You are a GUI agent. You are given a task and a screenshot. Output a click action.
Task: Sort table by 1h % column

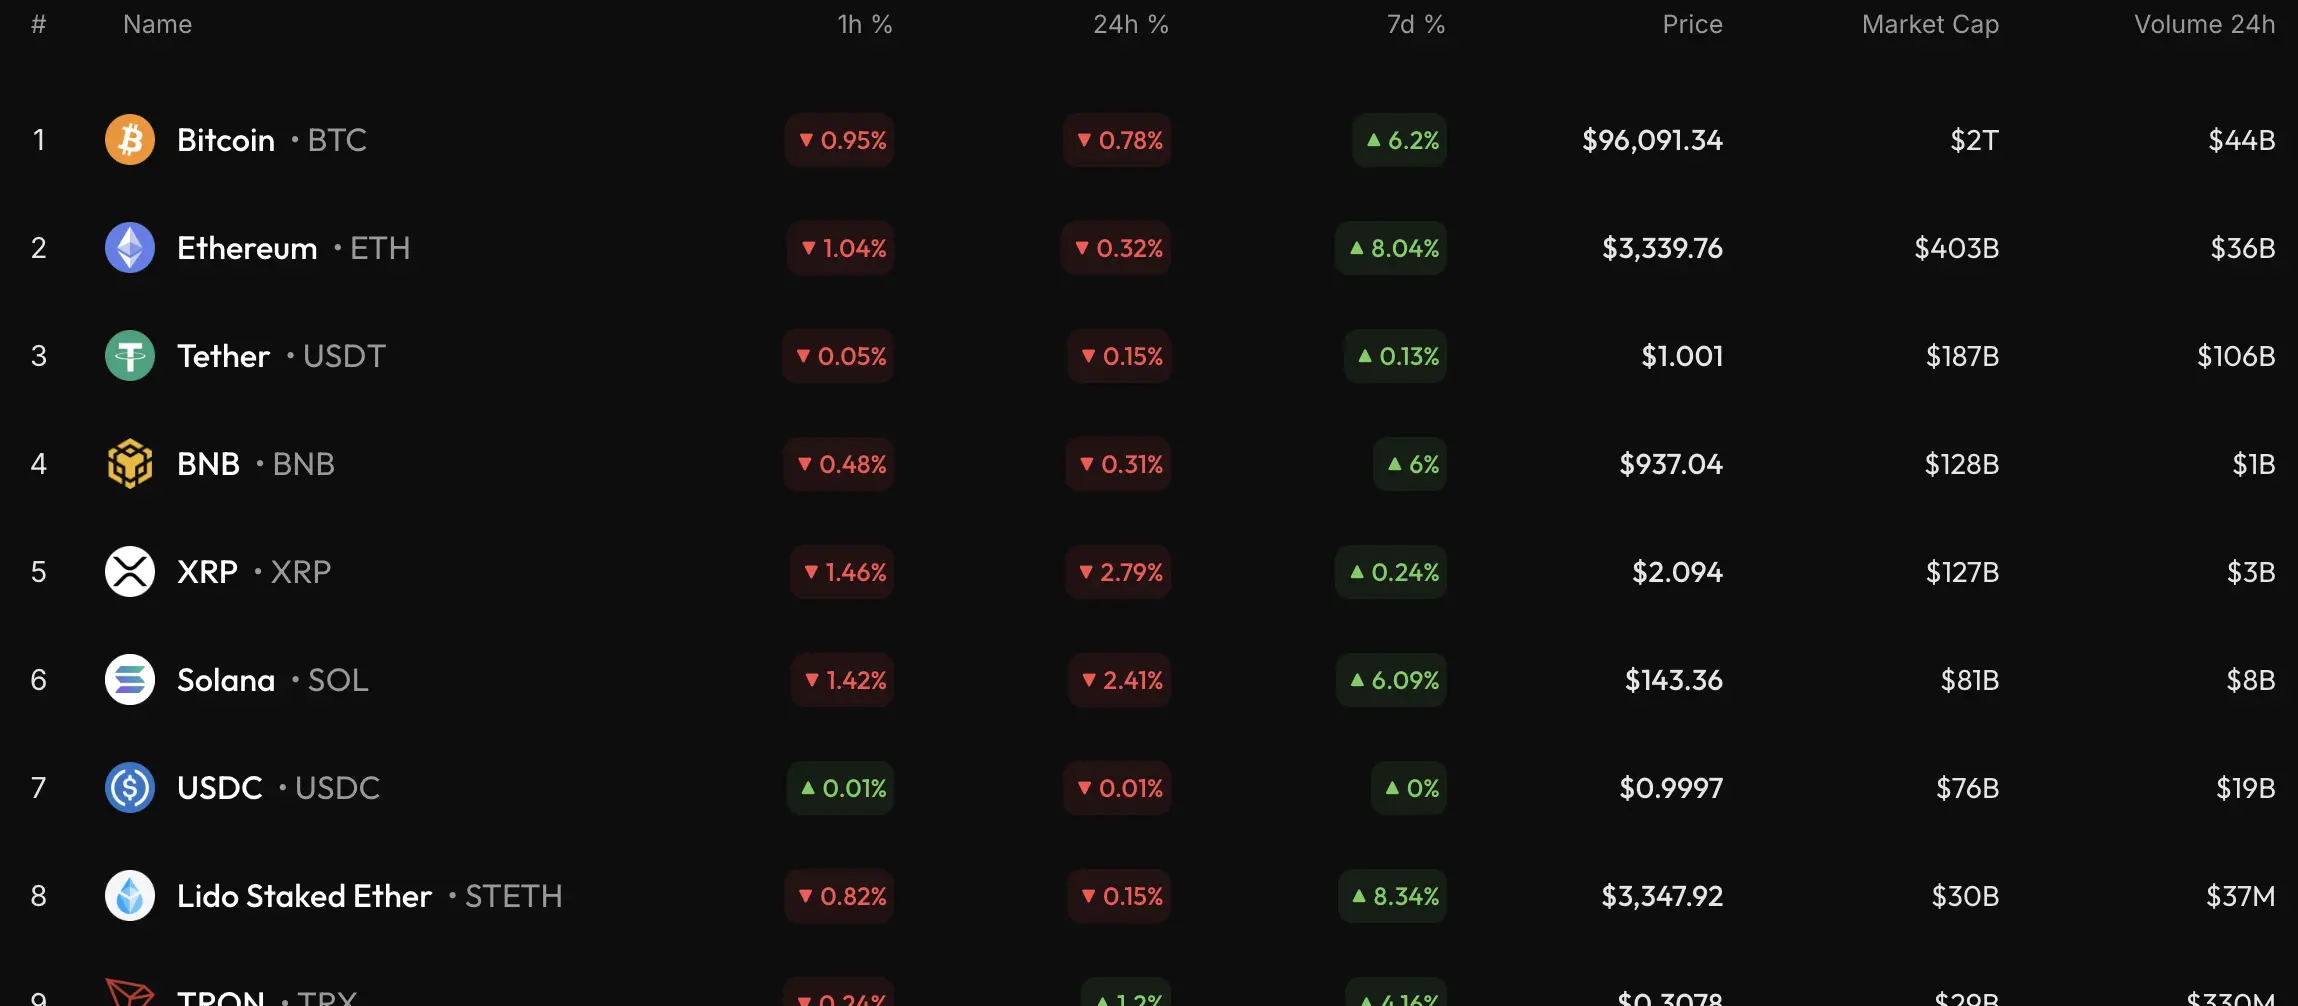(x=864, y=24)
